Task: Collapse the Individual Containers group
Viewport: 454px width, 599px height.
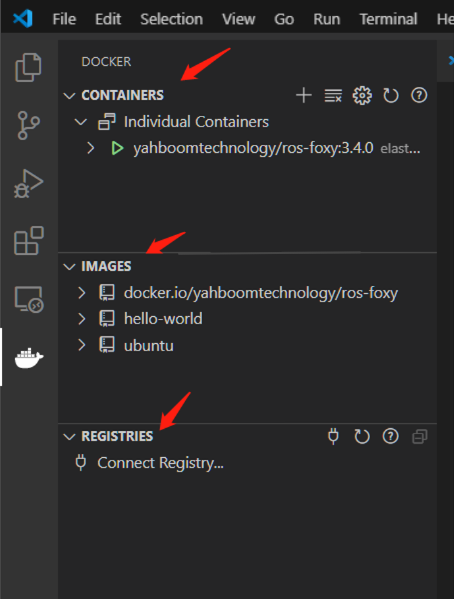Action: coord(81,122)
